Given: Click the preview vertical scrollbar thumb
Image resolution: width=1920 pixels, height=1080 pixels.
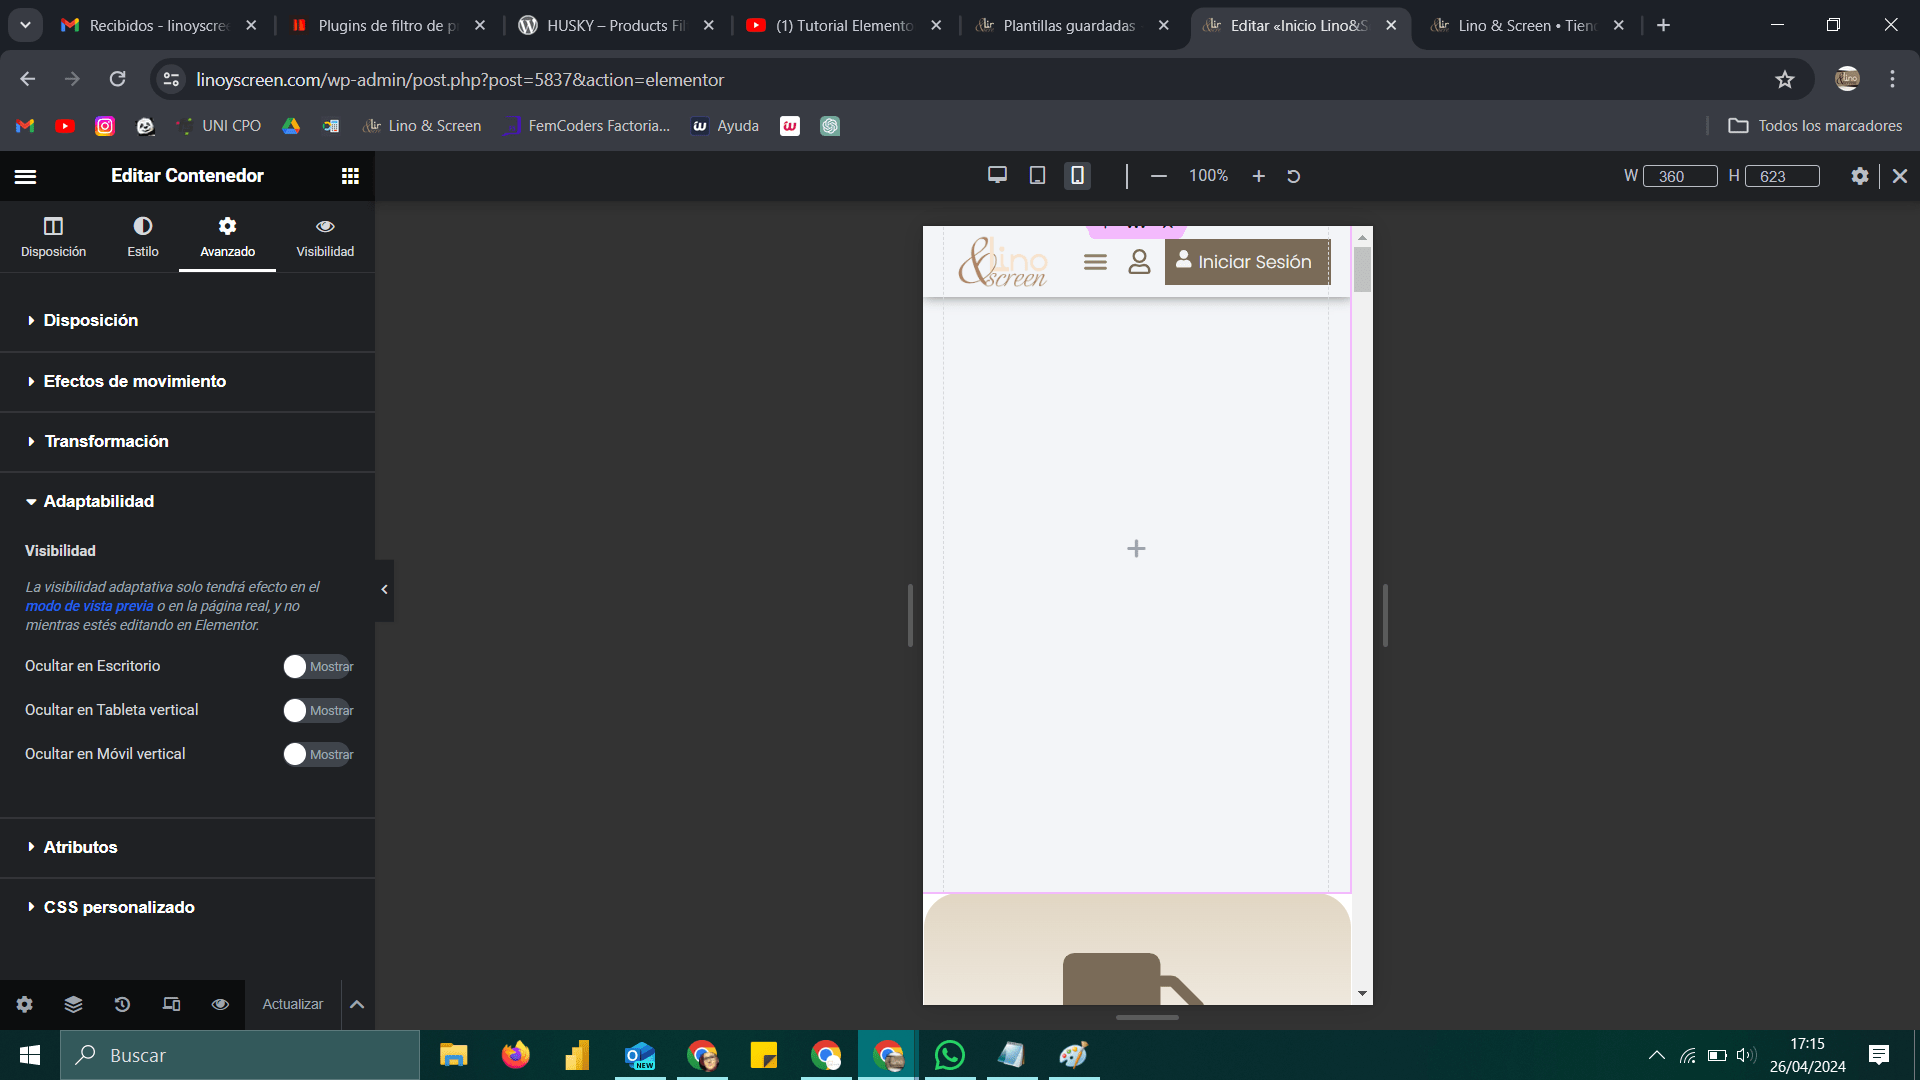Looking at the screenshot, I should coord(1362,269).
